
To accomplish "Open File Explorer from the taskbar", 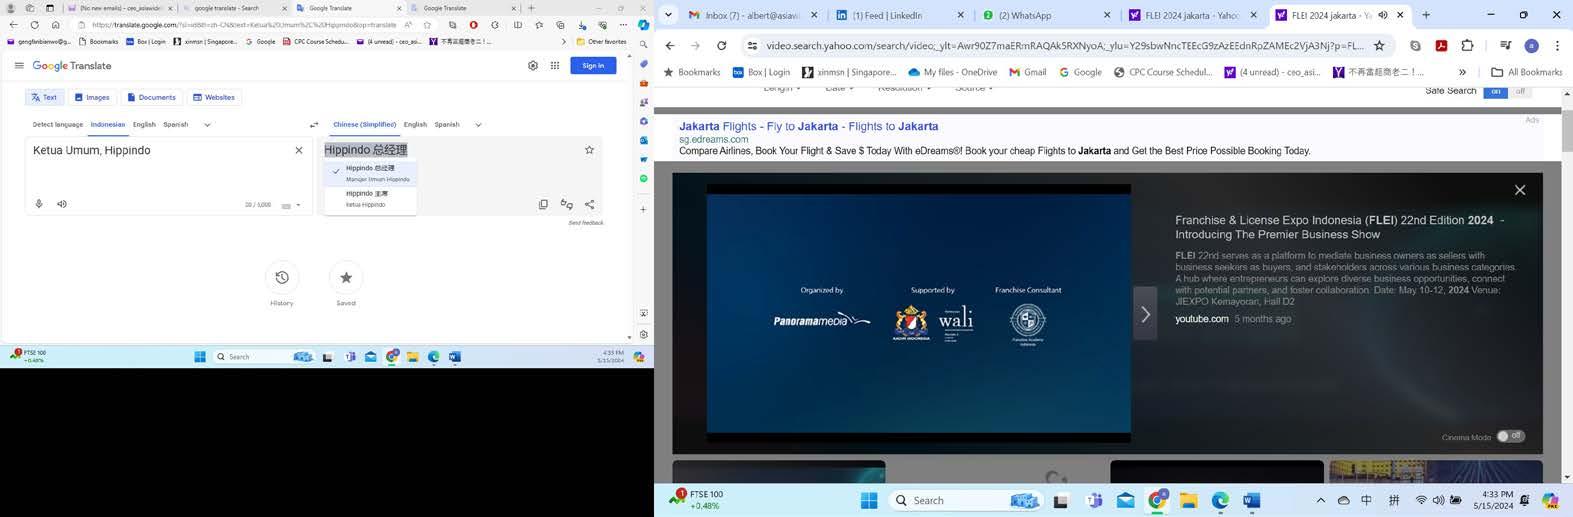I will 1188,500.
